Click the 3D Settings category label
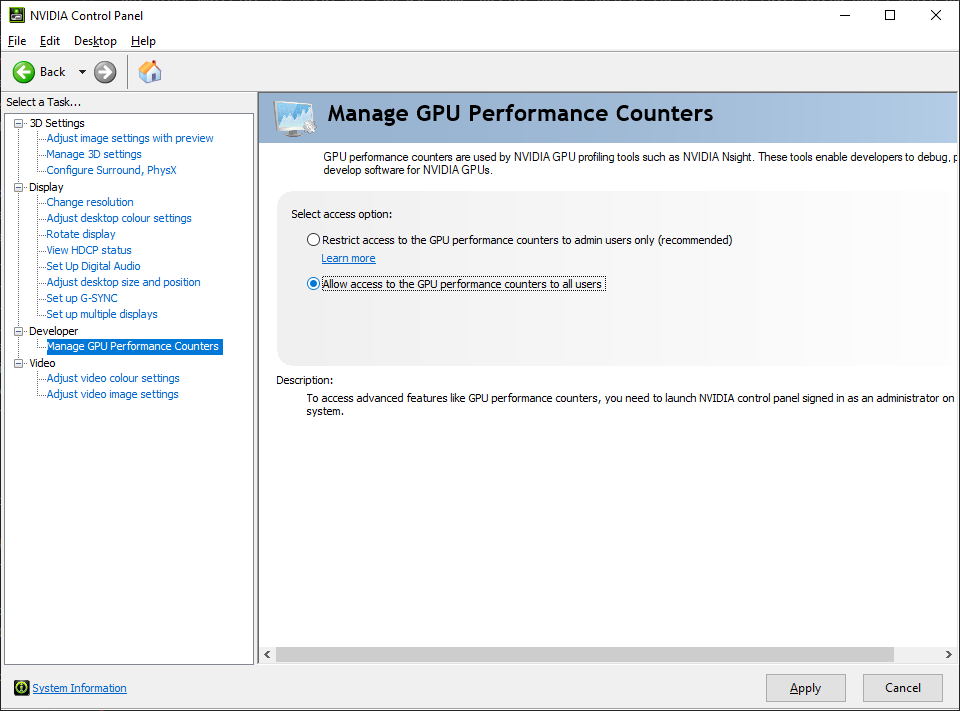The image size is (960, 711). click(x=57, y=123)
